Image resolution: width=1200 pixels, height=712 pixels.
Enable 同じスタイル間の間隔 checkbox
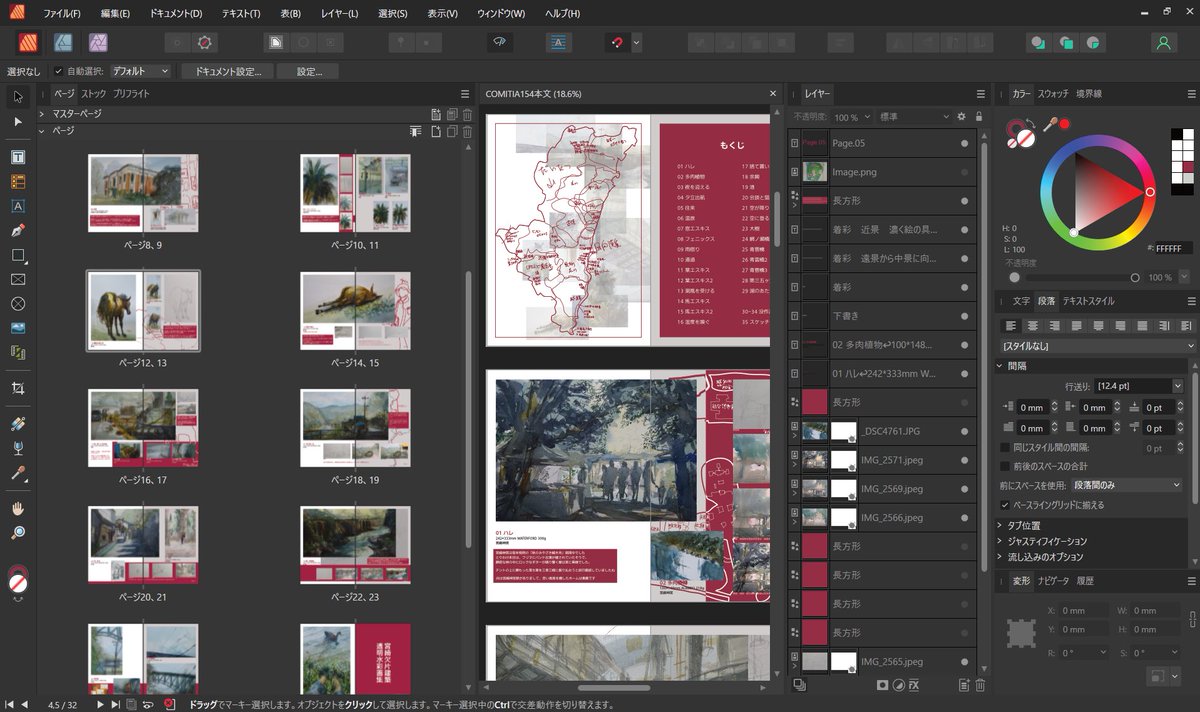[x=1005, y=448]
